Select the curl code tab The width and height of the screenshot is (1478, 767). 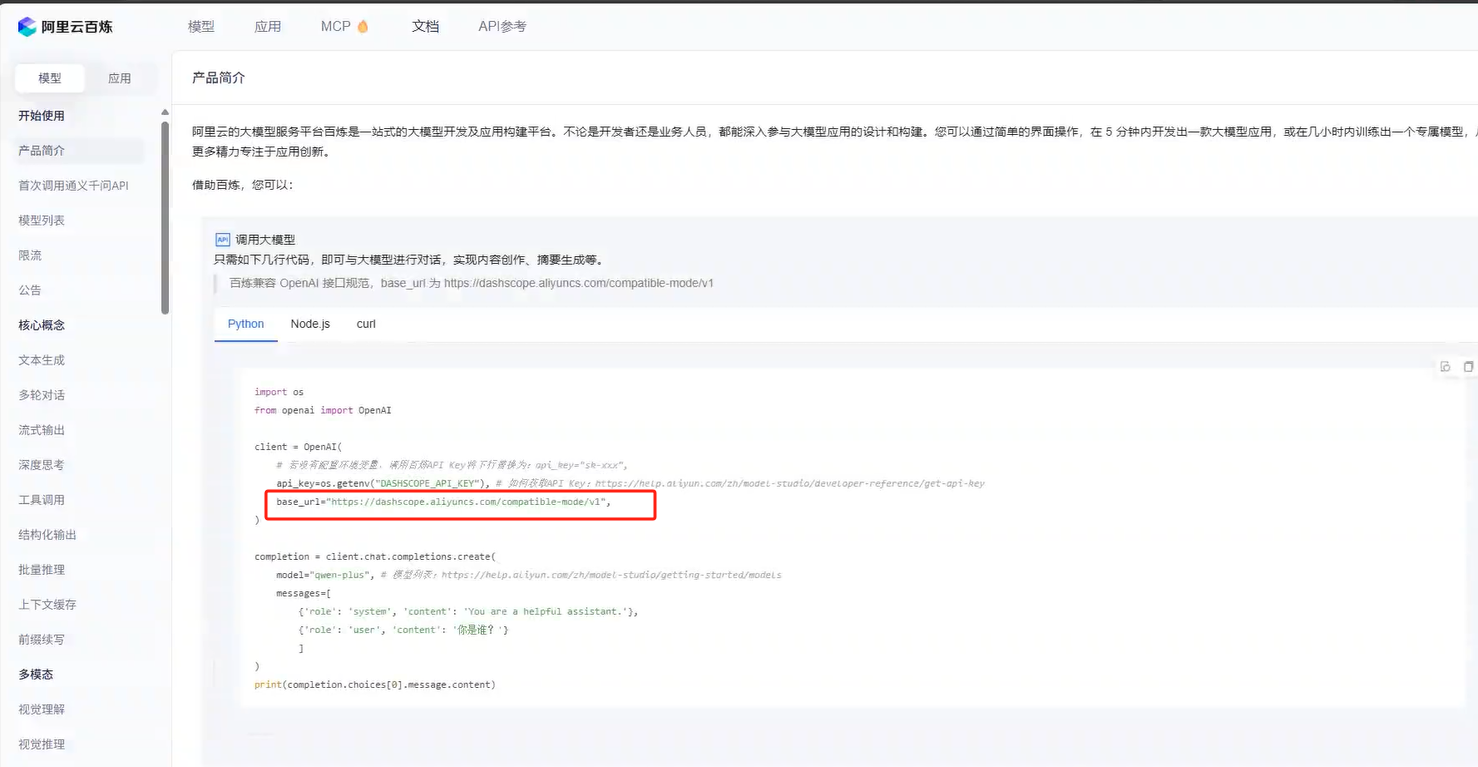(x=366, y=324)
